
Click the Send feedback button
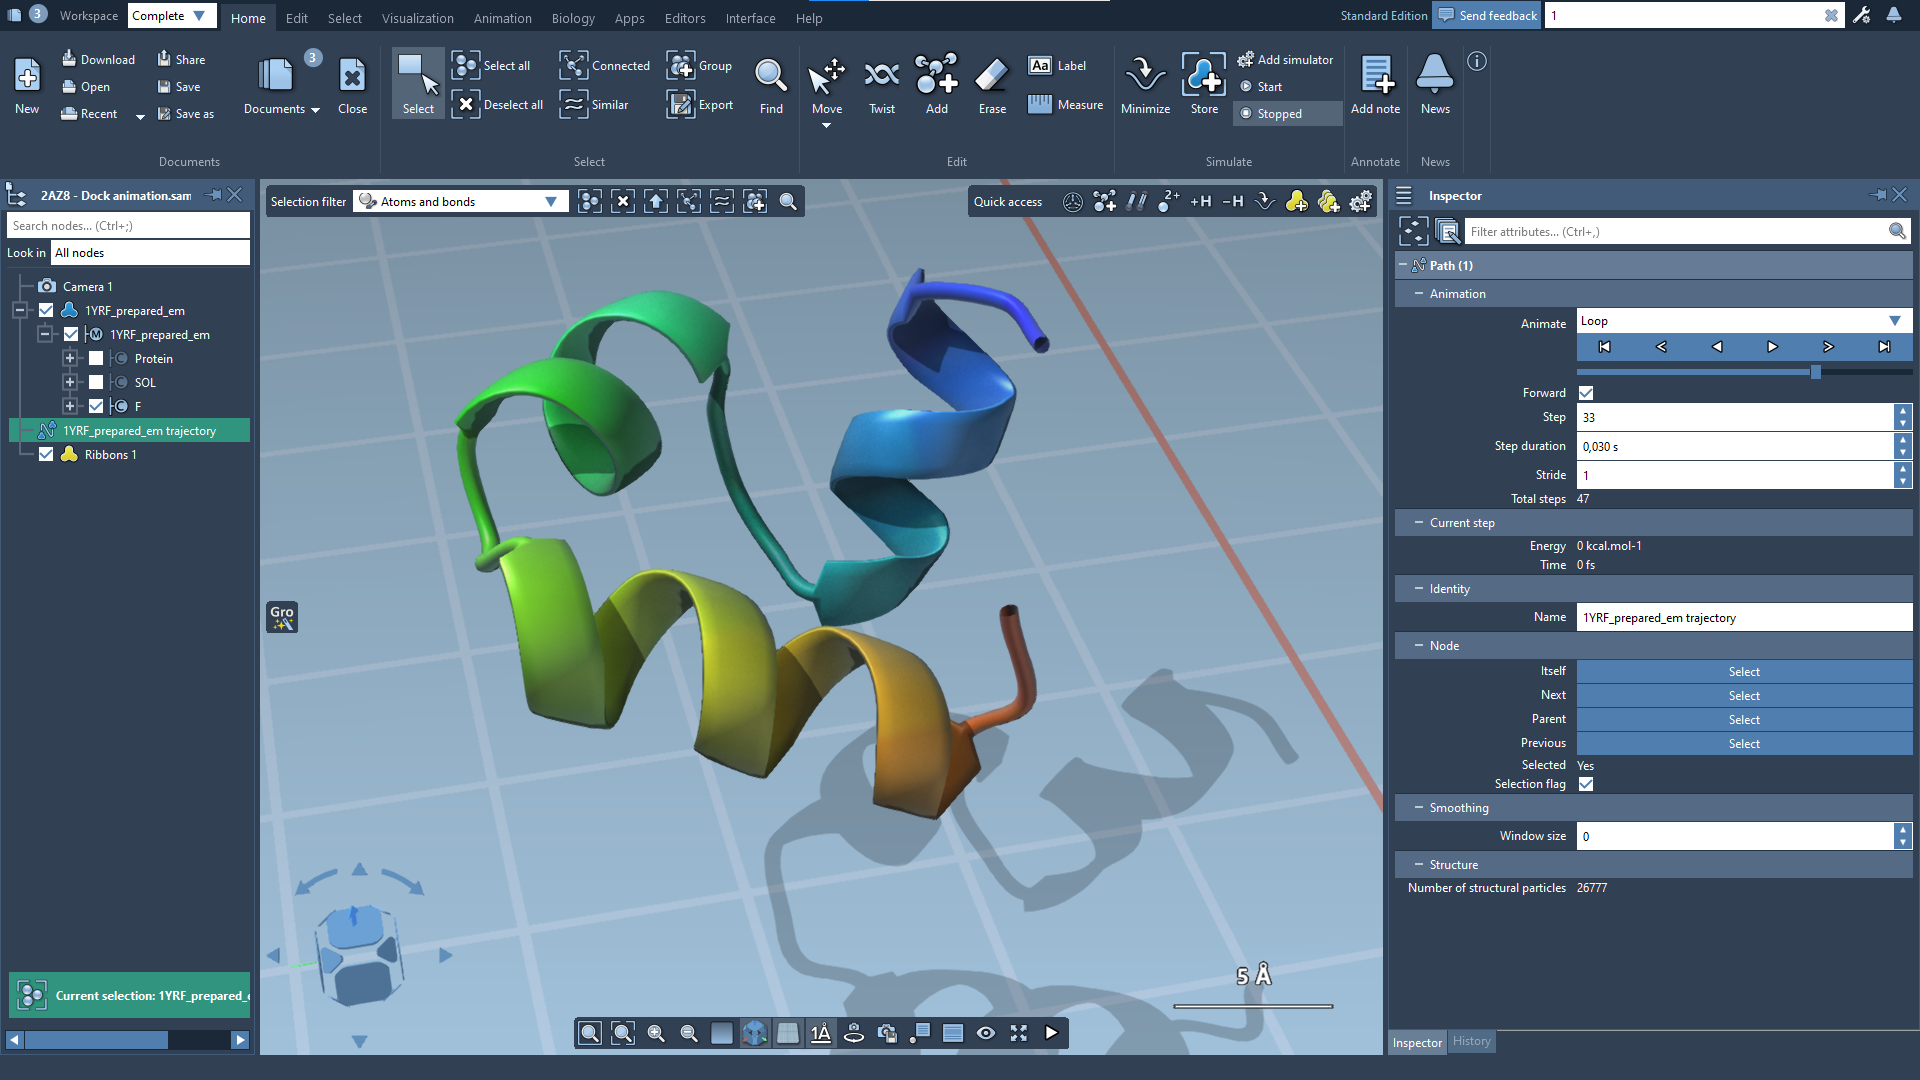pyautogui.click(x=1487, y=15)
